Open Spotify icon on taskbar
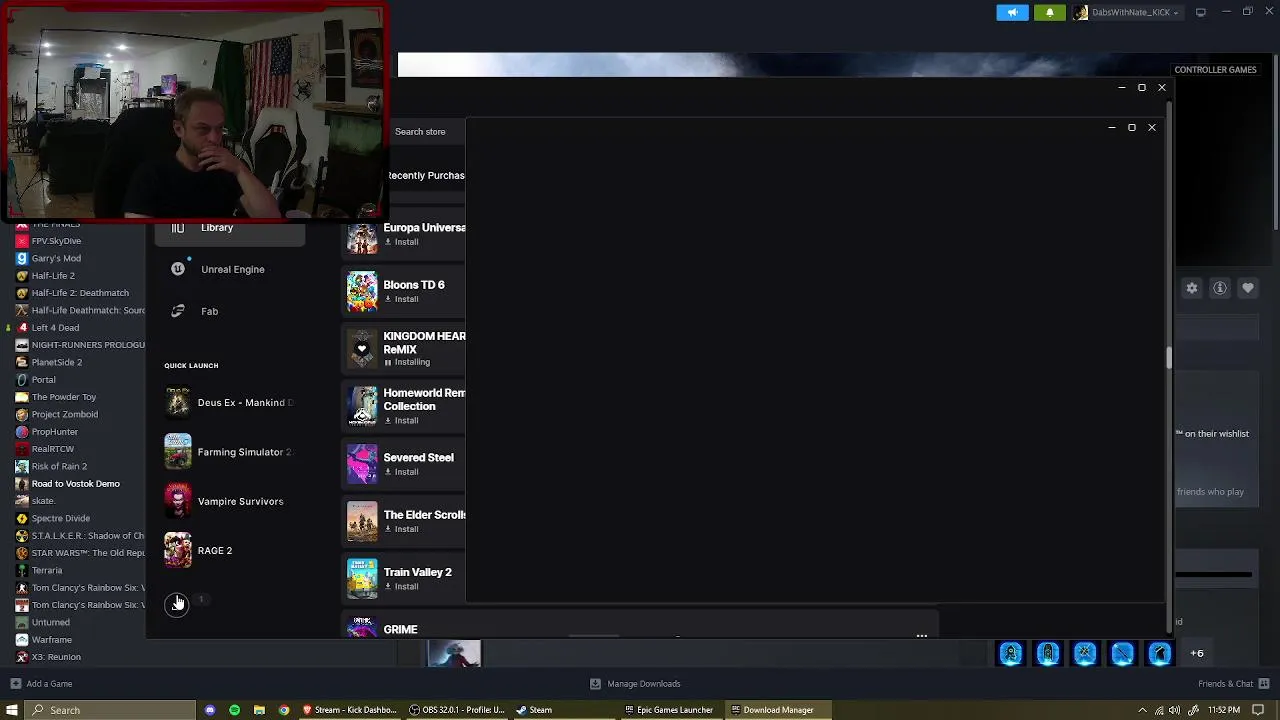The width and height of the screenshot is (1280, 720). point(234,710)
